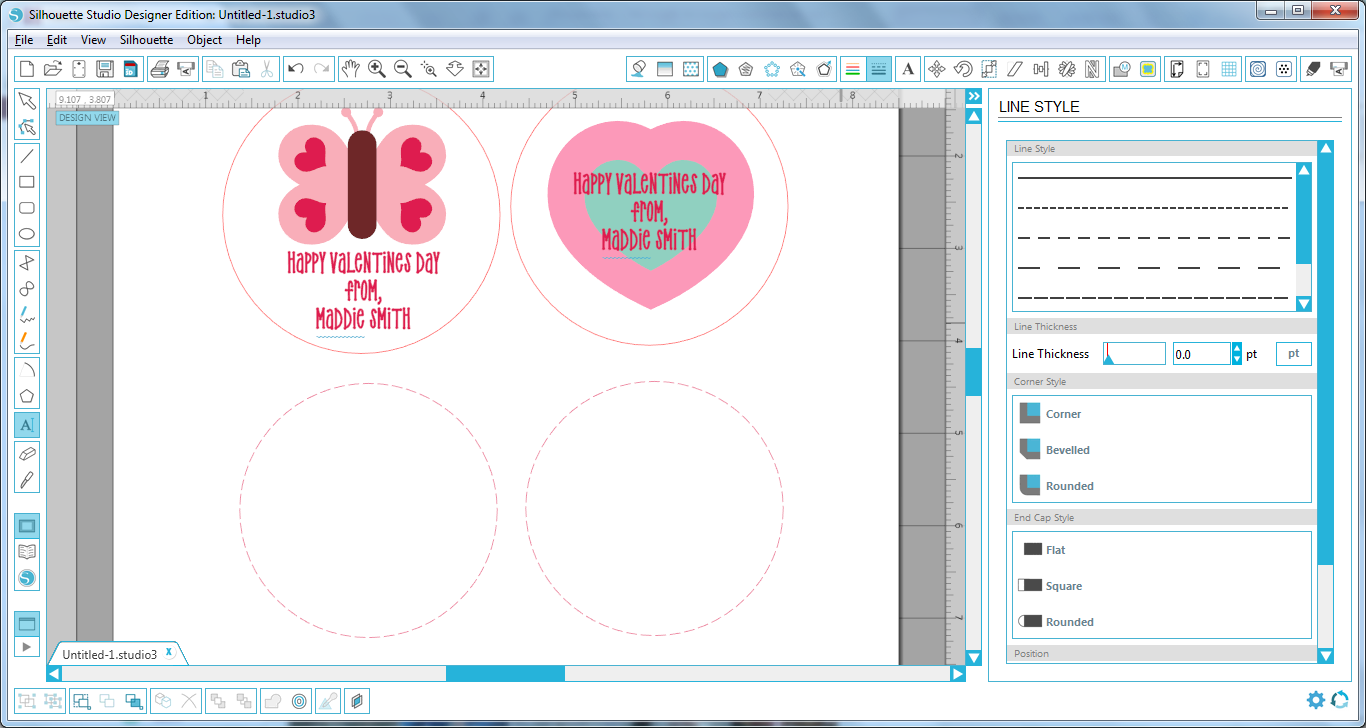The width and height of the screenshot is (1366, 728).
Task: Open the Help menu
Action: point(248,40)
